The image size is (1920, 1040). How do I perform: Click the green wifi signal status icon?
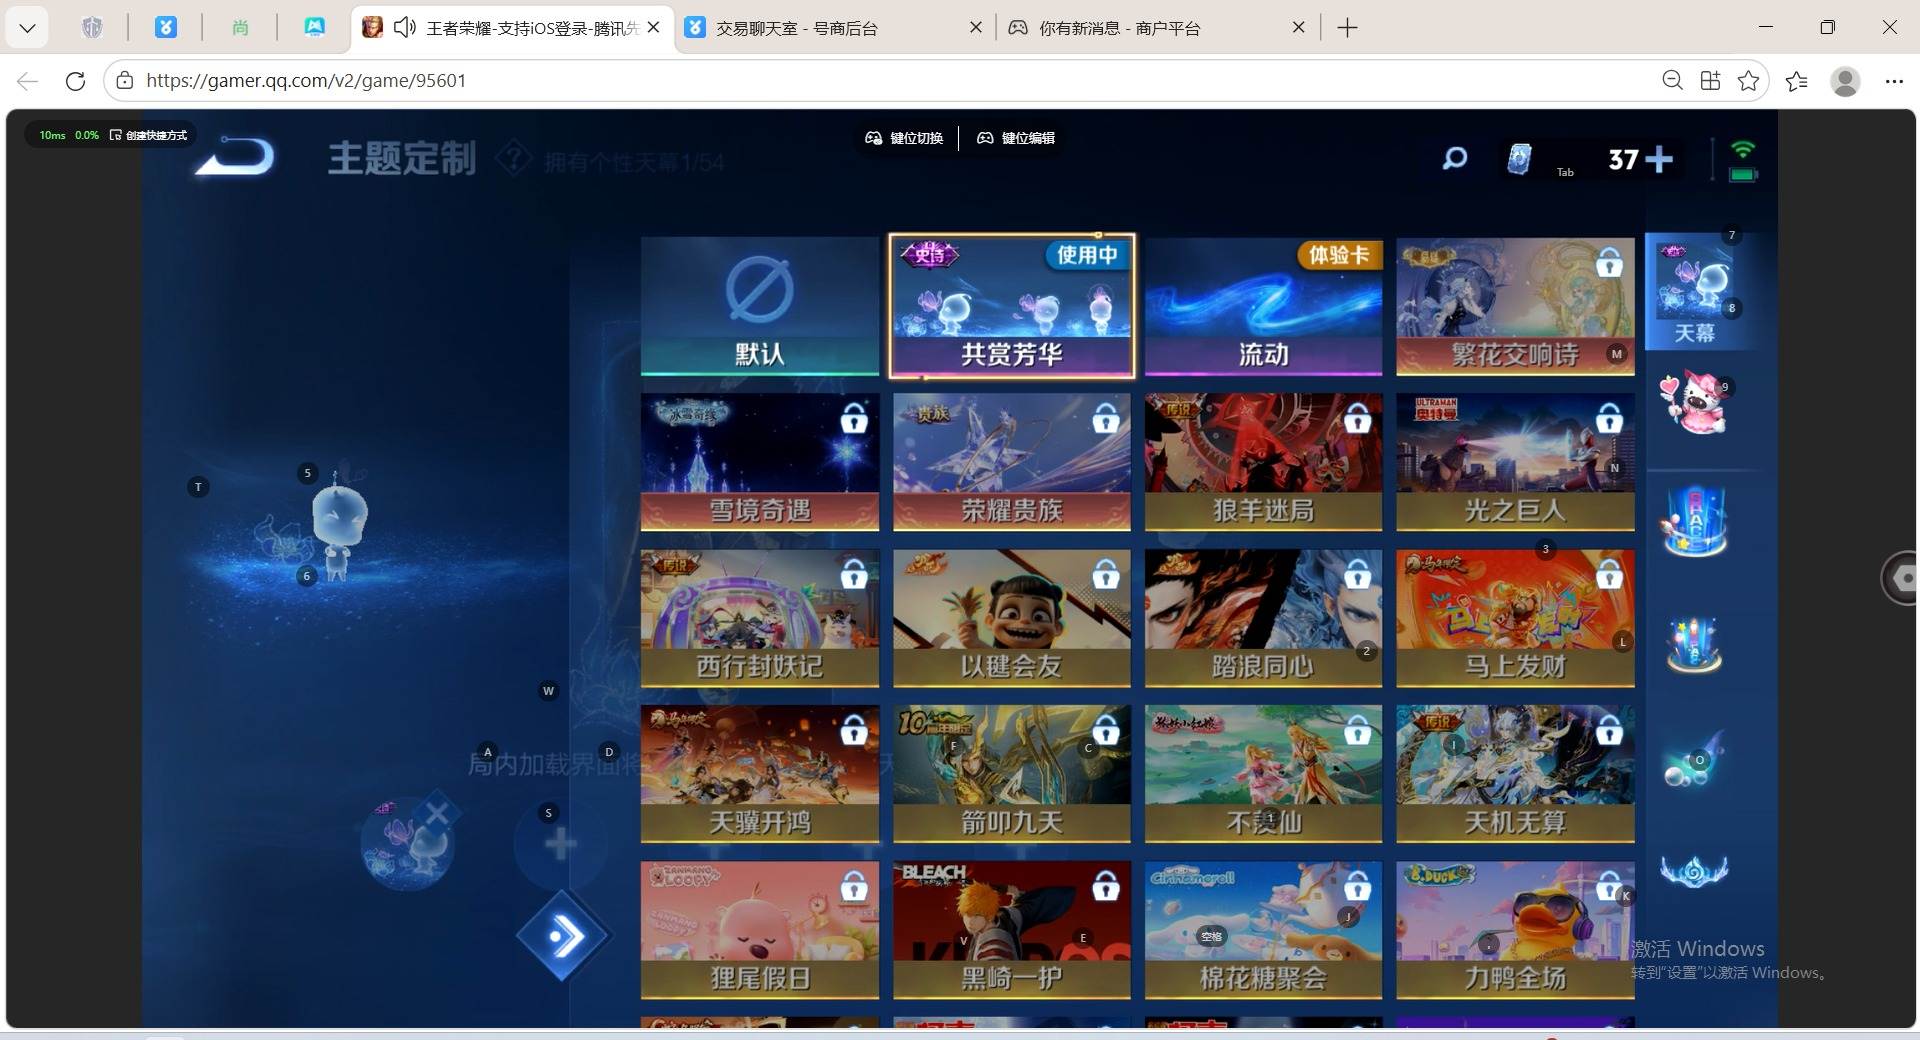coord(1743,150)
